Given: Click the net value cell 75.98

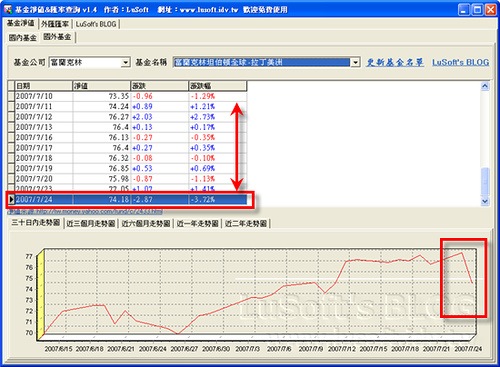Looking at the screenshot, I should point(101,179).
